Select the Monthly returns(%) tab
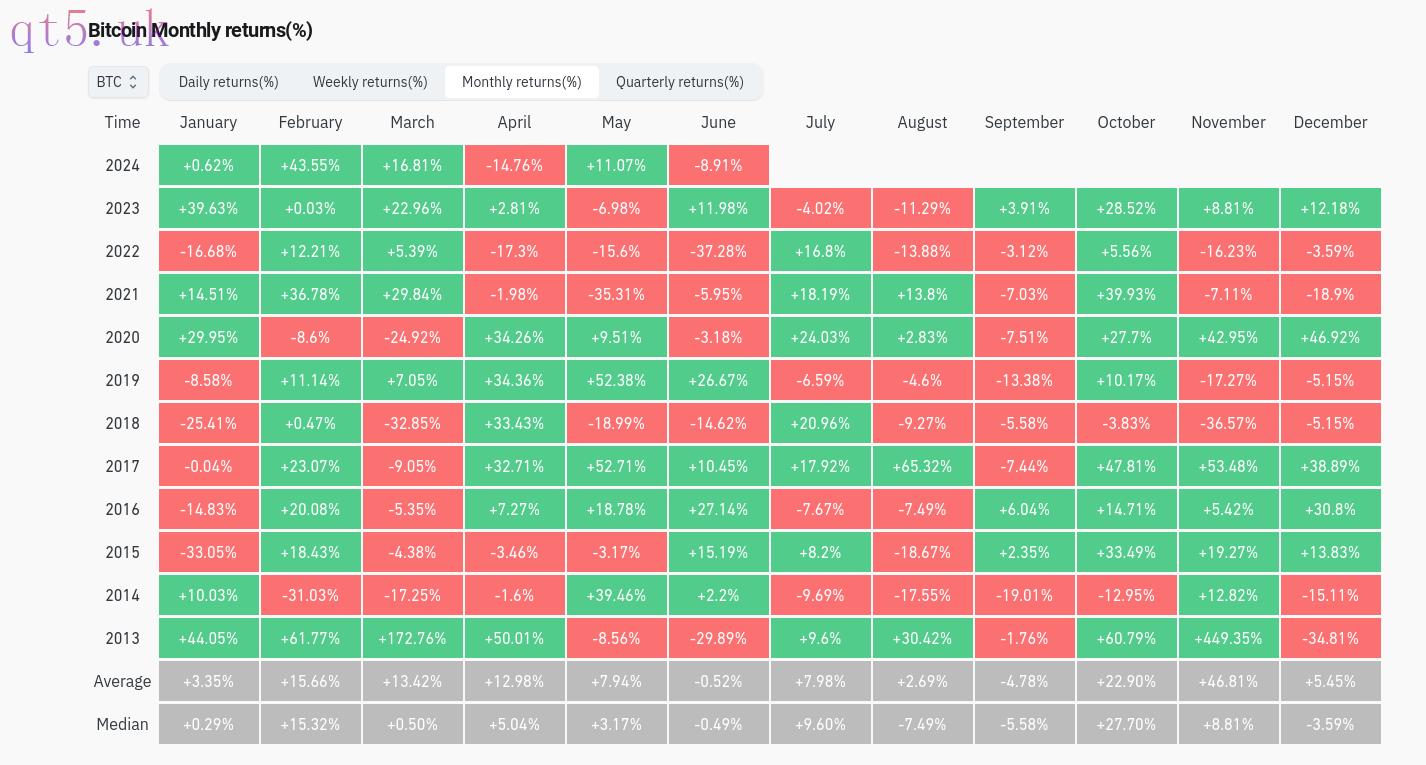The height and width of the screenshot is (765, 1426). point(522,82)
